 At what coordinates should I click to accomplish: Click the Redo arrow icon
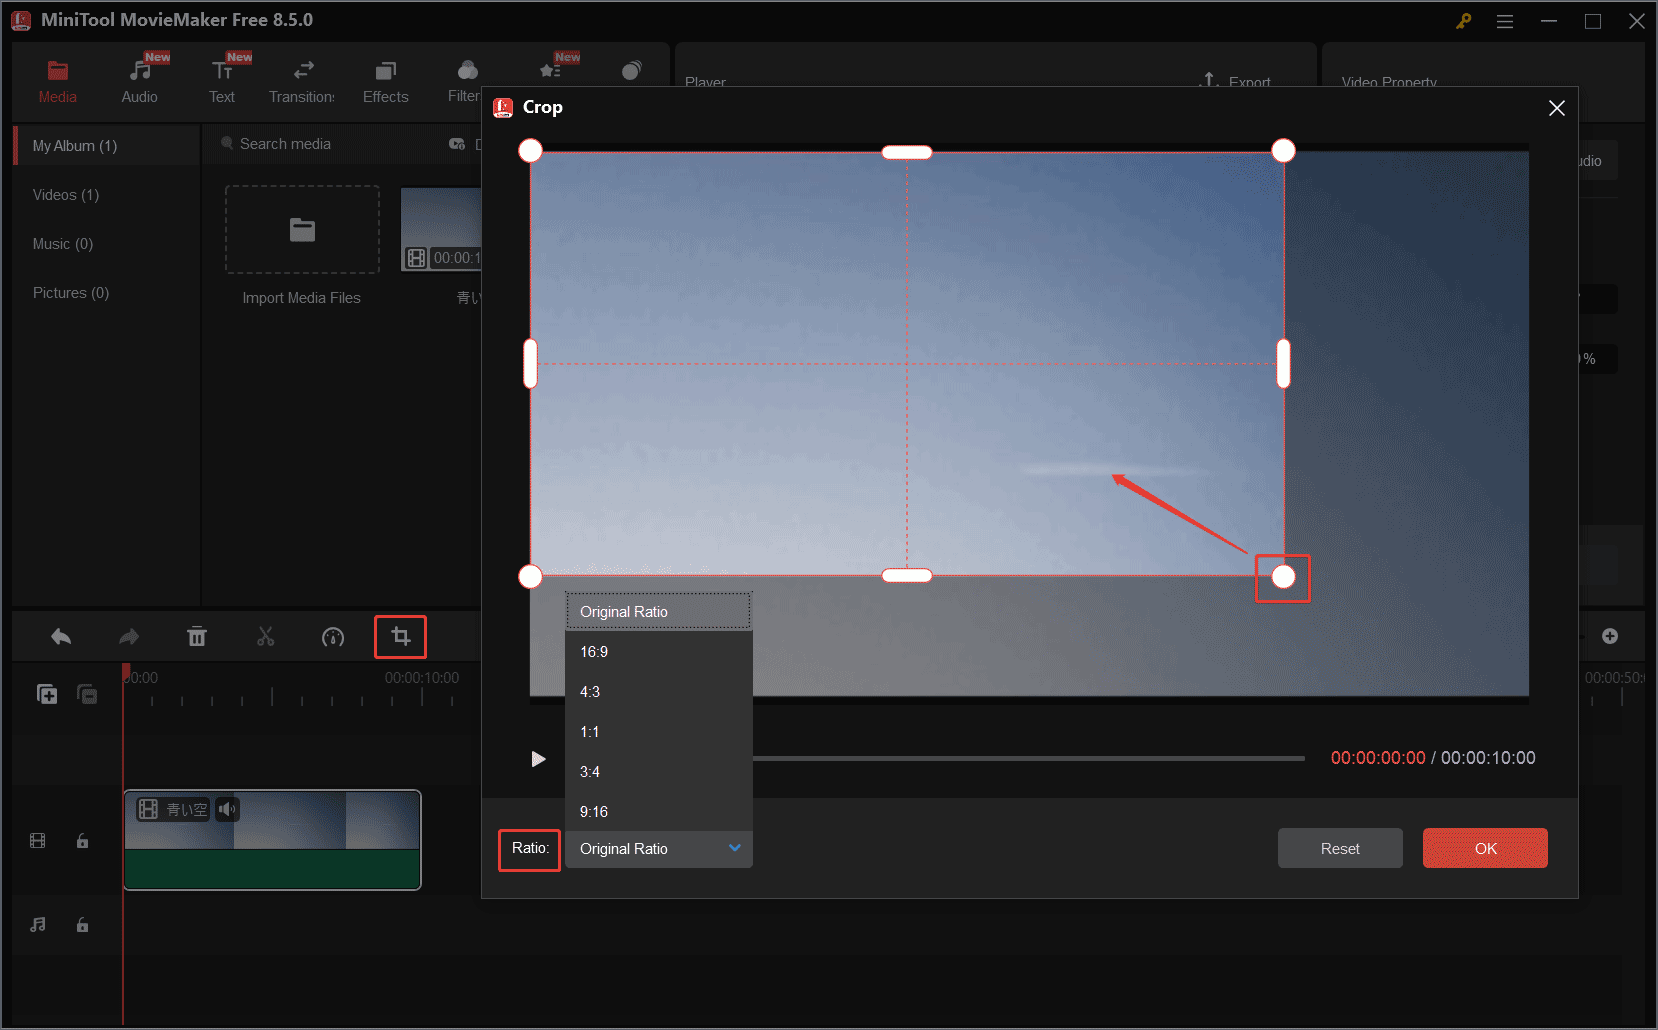tap(128, 636)
